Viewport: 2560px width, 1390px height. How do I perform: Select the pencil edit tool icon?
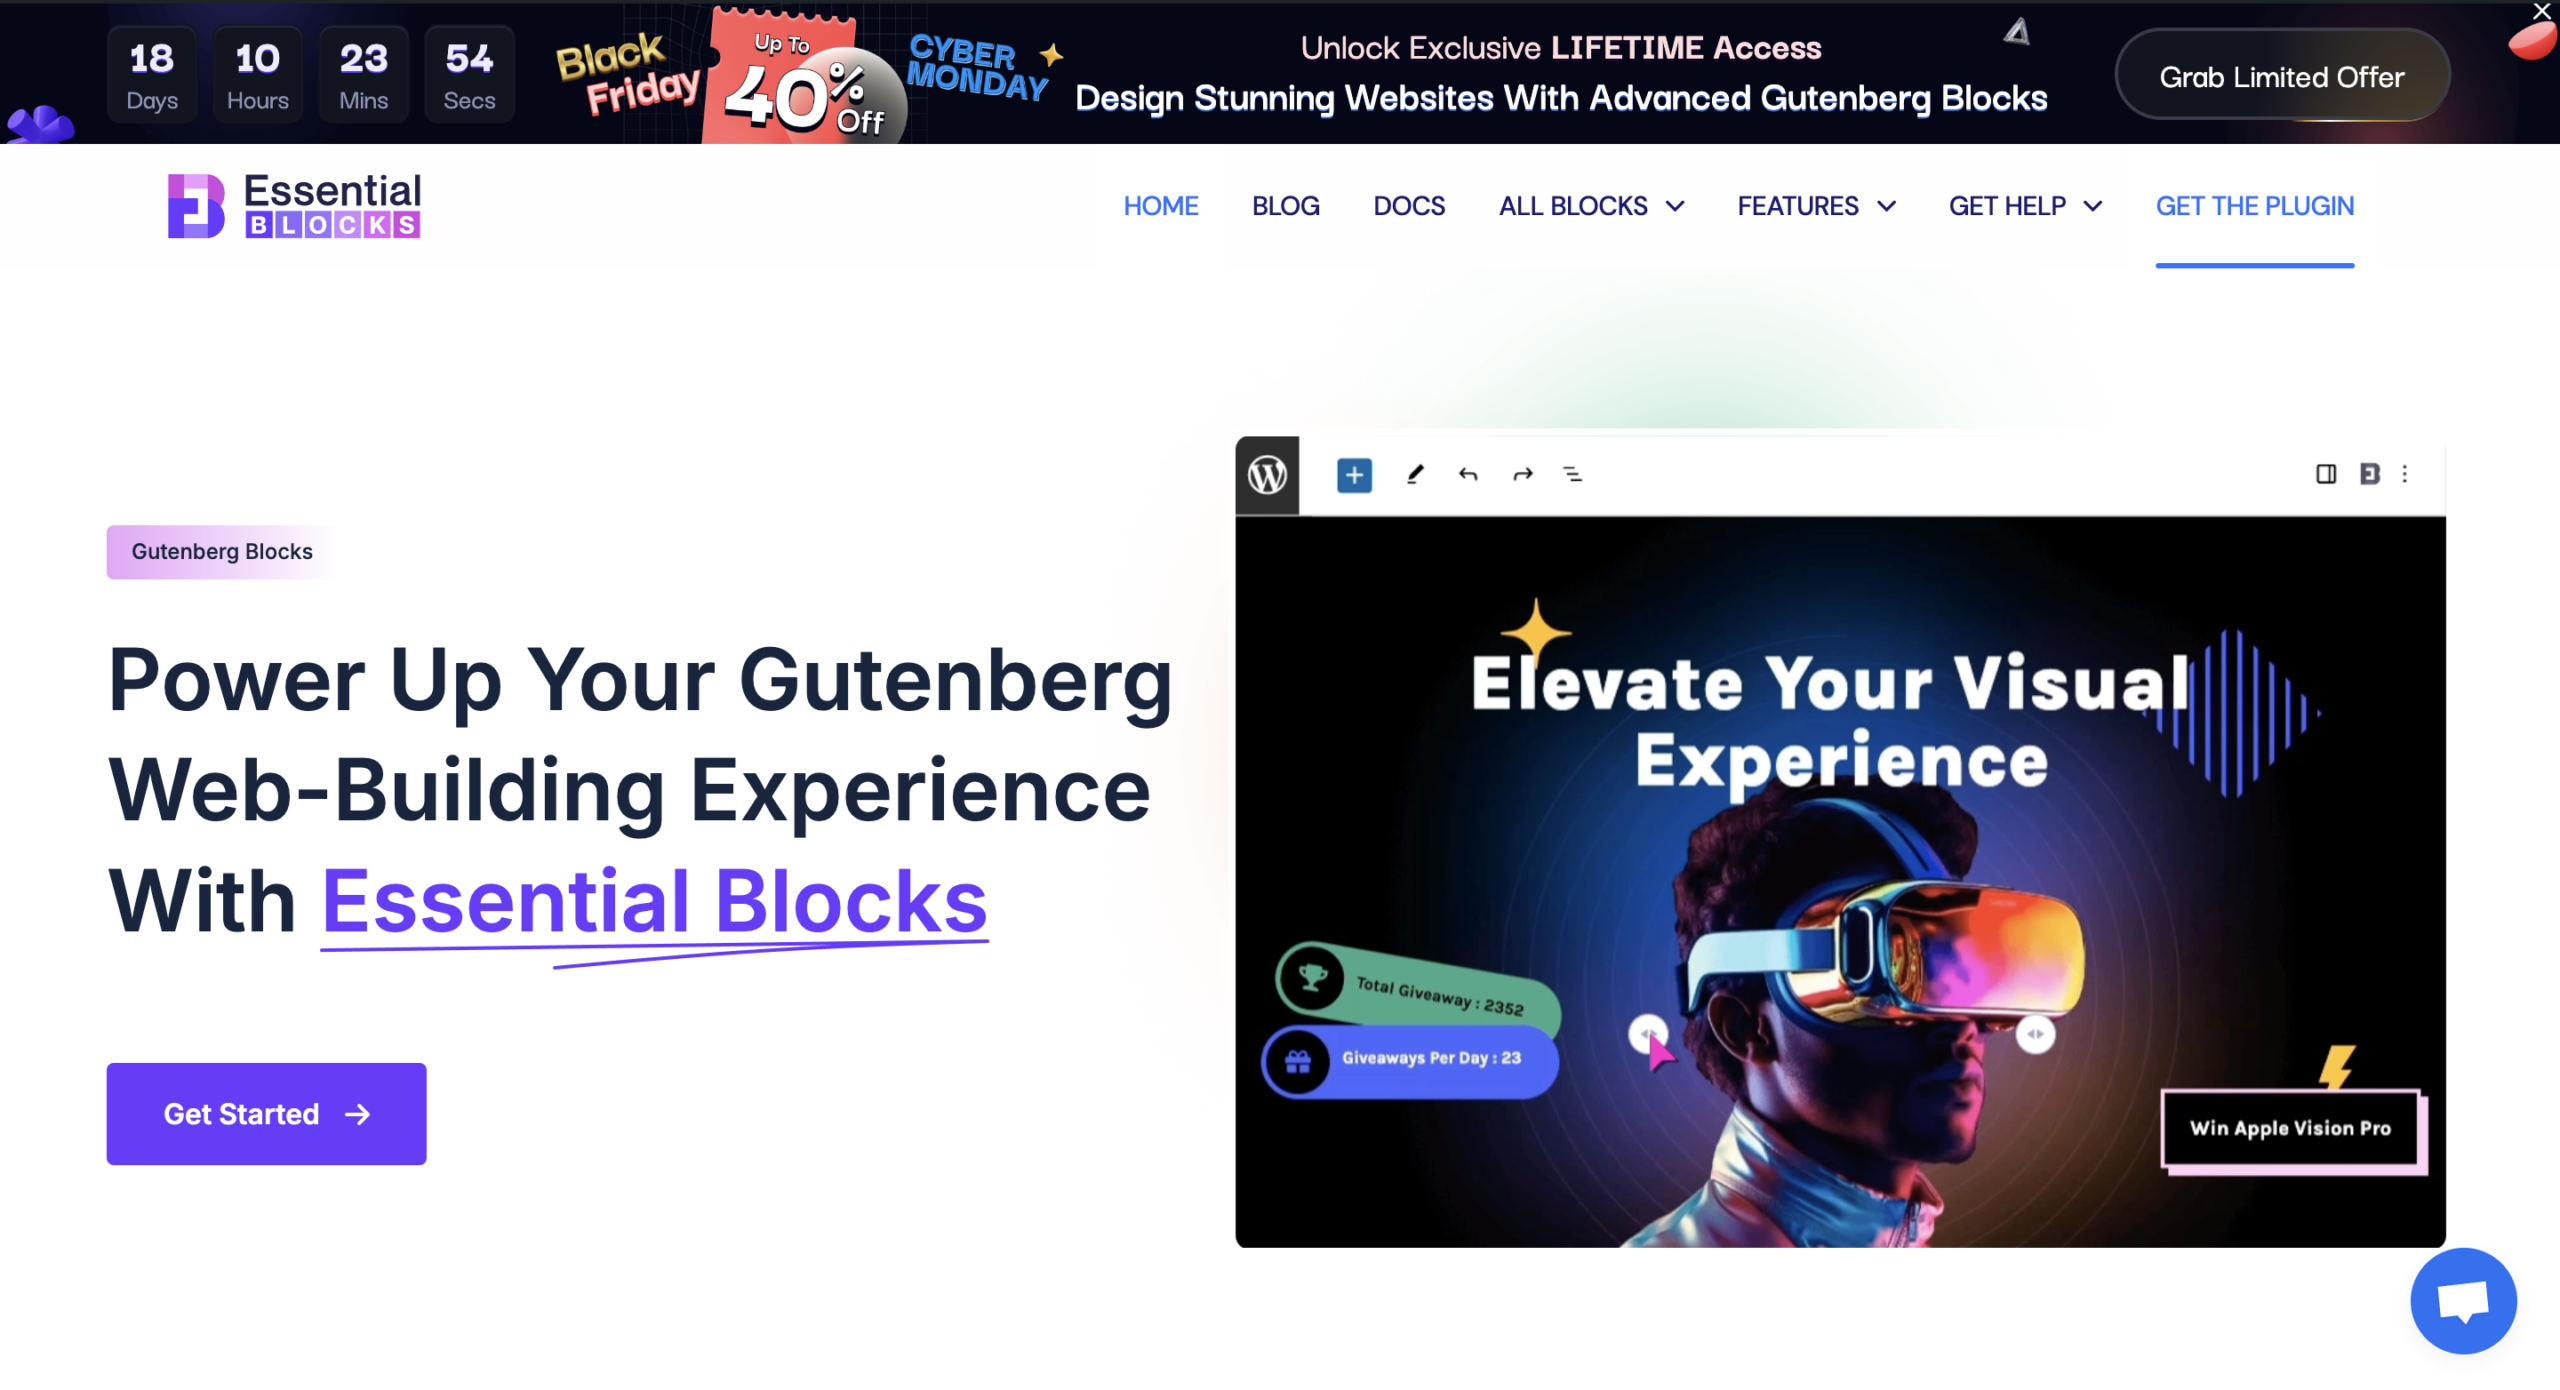(x=1410, y=474)
